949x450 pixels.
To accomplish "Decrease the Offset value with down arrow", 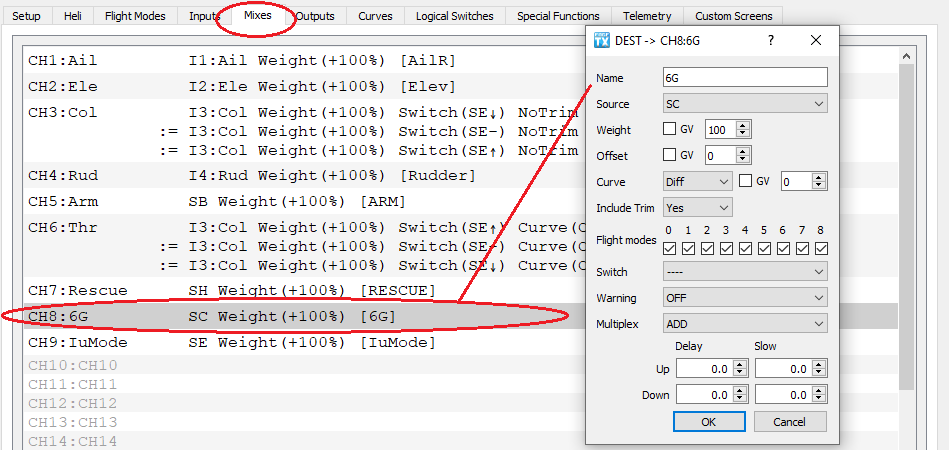I will tap(743, 160).
